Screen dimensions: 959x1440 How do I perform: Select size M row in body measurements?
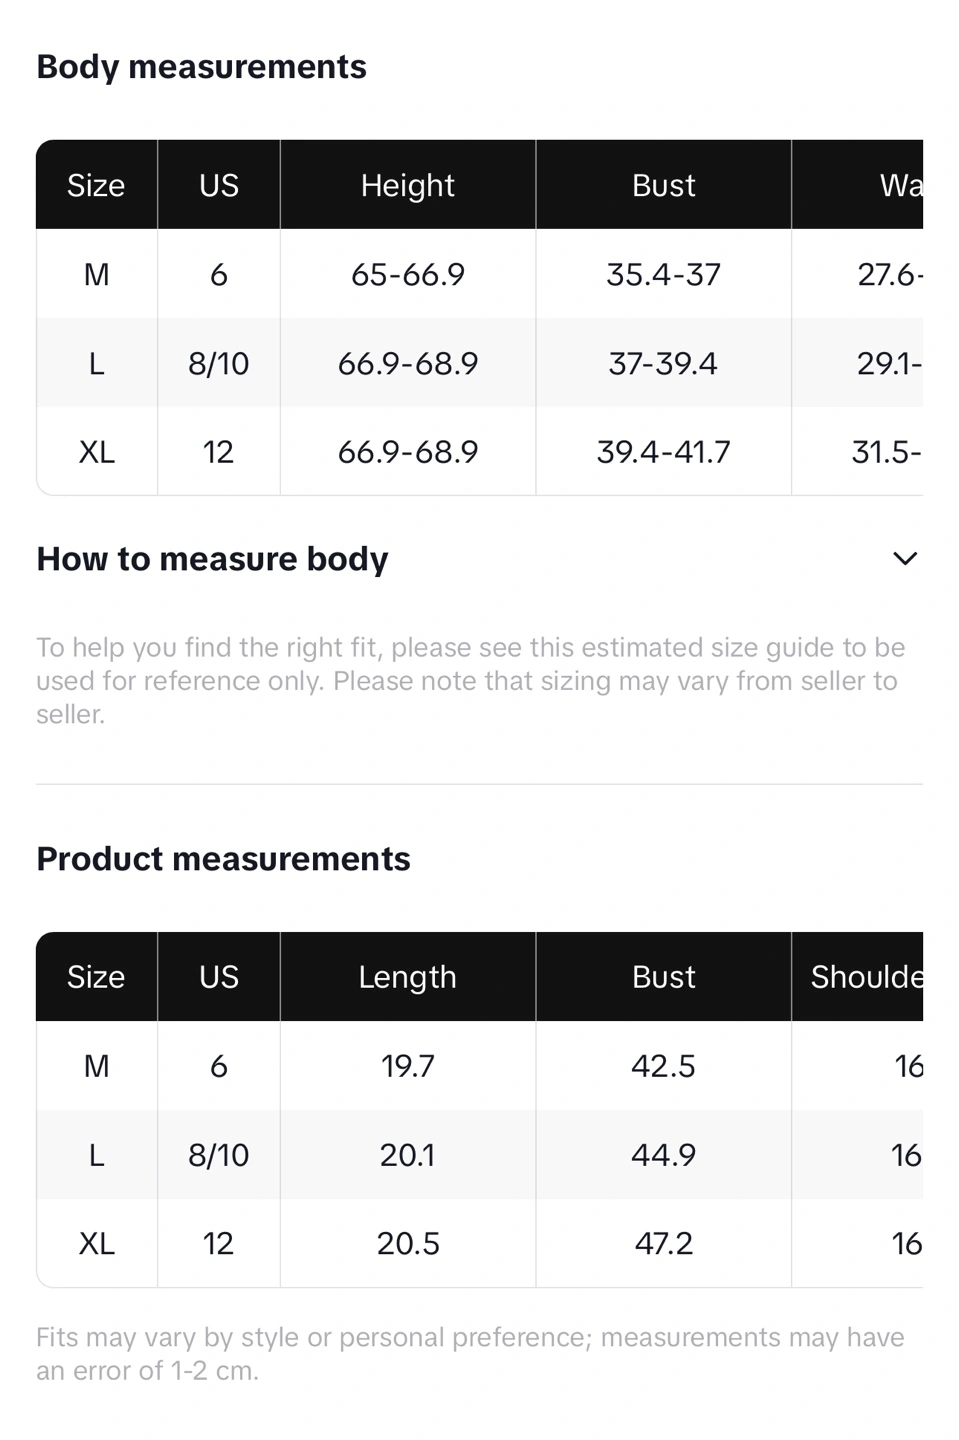tap(479, 274)
